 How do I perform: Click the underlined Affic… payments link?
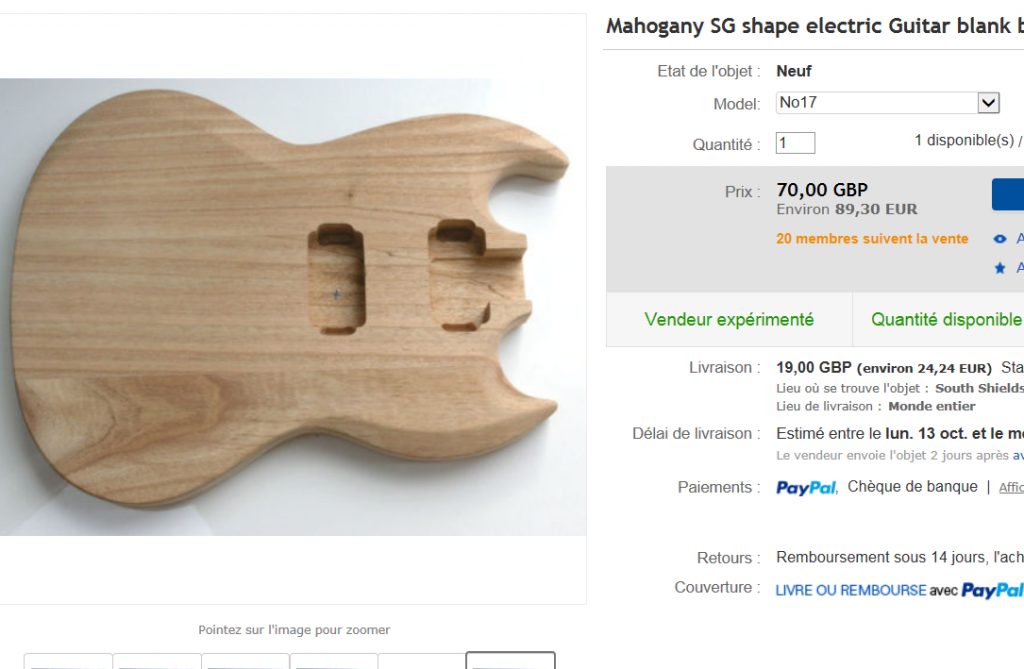pos(1011,487)
